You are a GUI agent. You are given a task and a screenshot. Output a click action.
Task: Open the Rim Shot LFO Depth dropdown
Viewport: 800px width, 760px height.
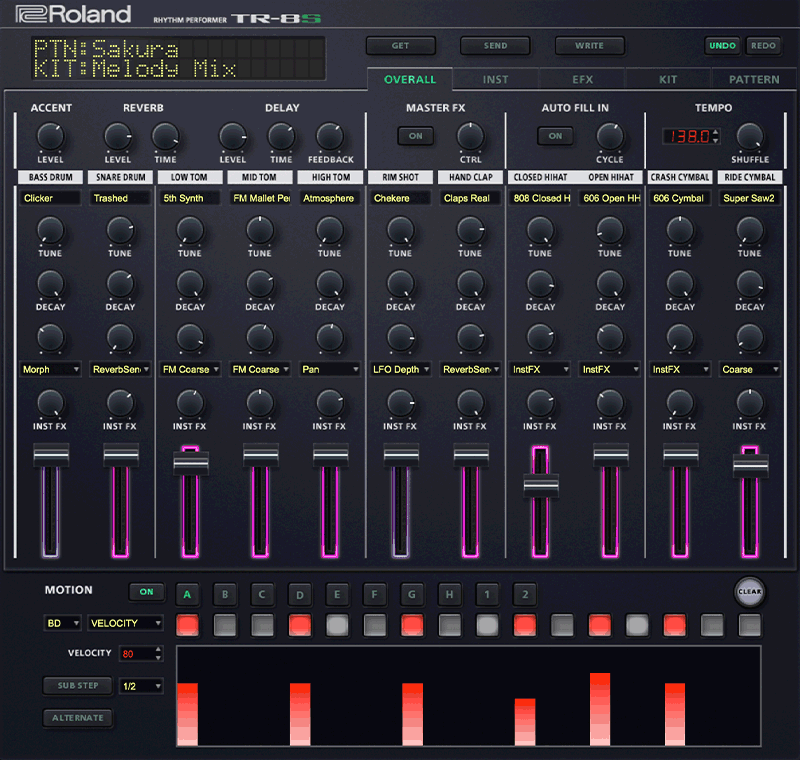401,369
